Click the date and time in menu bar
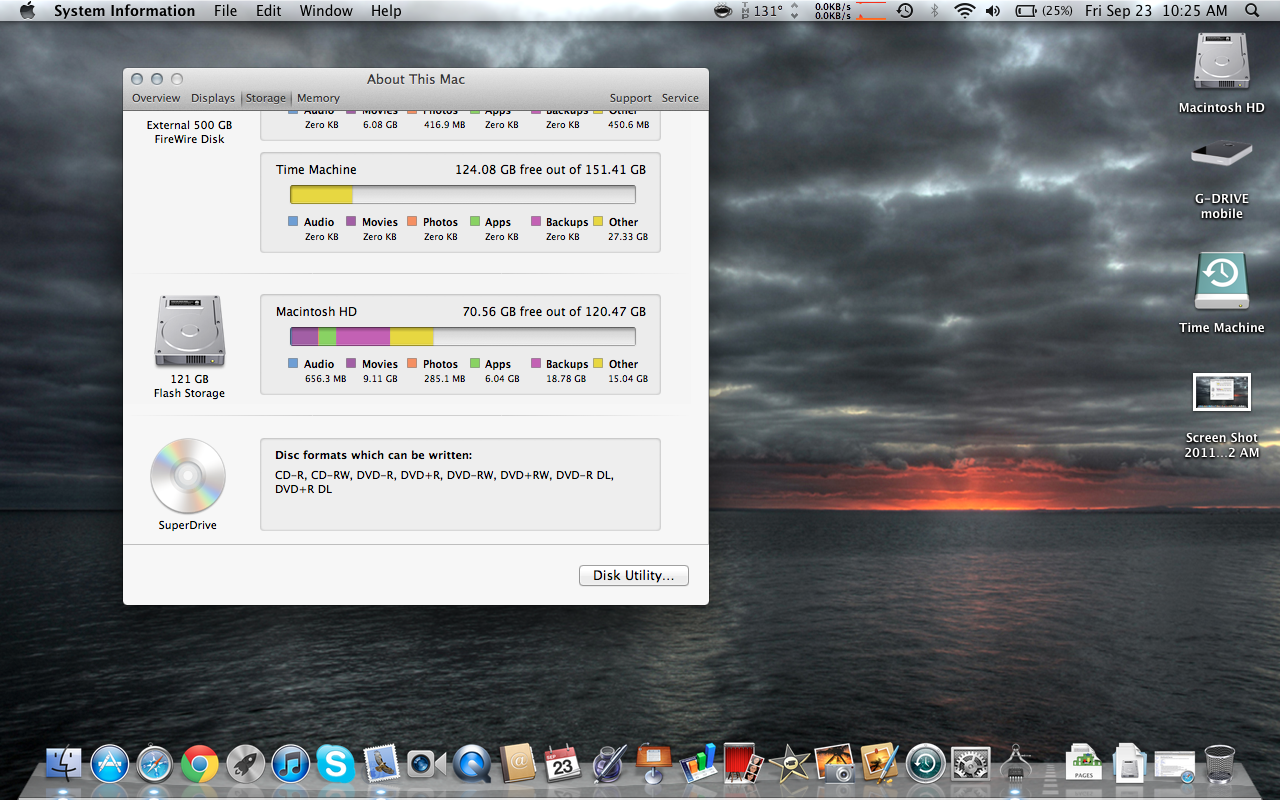The image size is (1280, 800). click(x=1156, y=11)
